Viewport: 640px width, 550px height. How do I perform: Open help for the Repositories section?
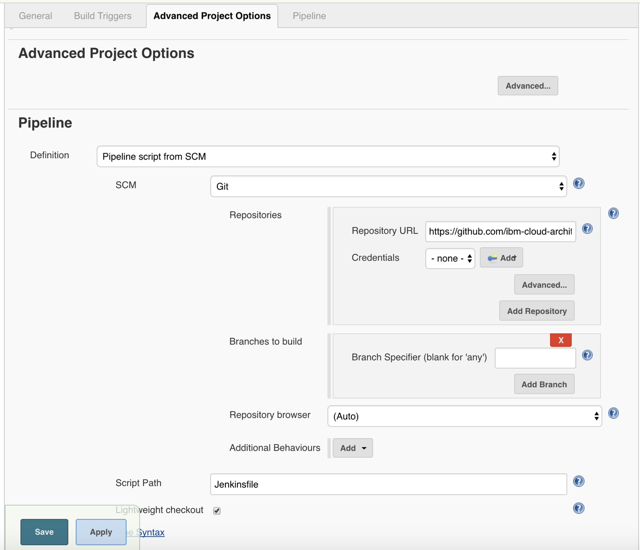(x=613, y=213)
